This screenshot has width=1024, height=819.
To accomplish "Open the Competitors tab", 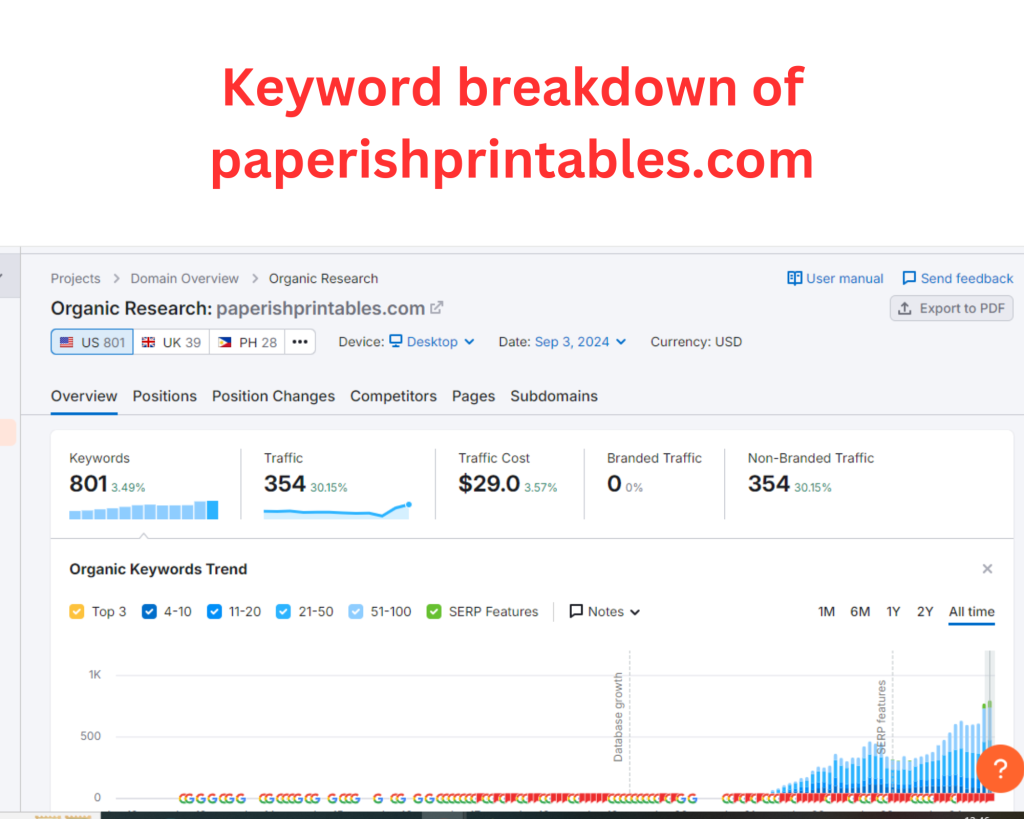I will 393,396.
